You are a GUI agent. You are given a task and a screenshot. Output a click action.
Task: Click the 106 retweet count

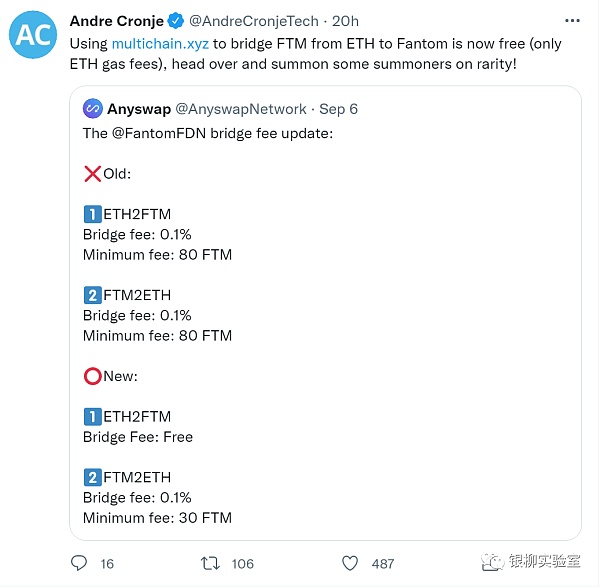pos(241,564)
